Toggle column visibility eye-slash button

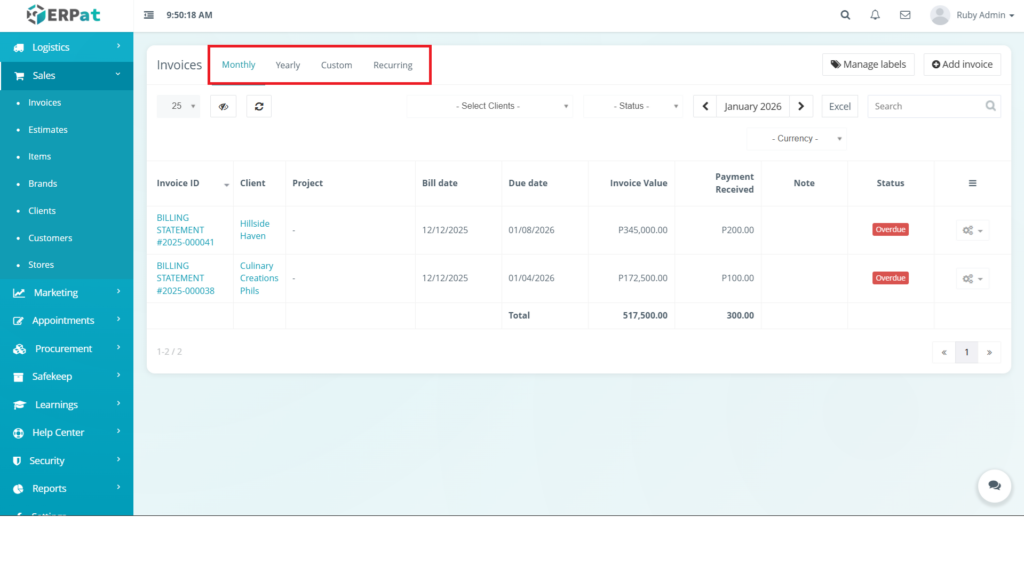tap(223, 106)
